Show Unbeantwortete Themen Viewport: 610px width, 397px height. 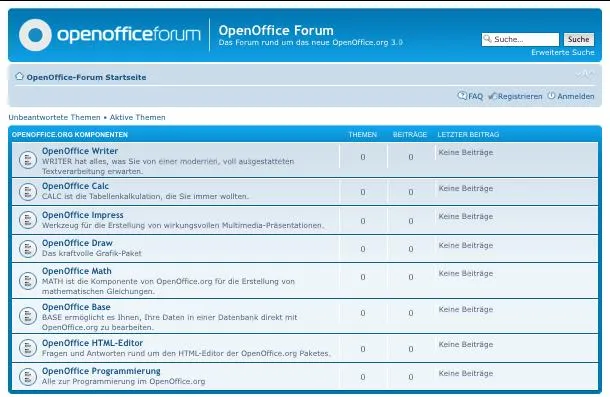pyautogui.click(x=54, y=118)
